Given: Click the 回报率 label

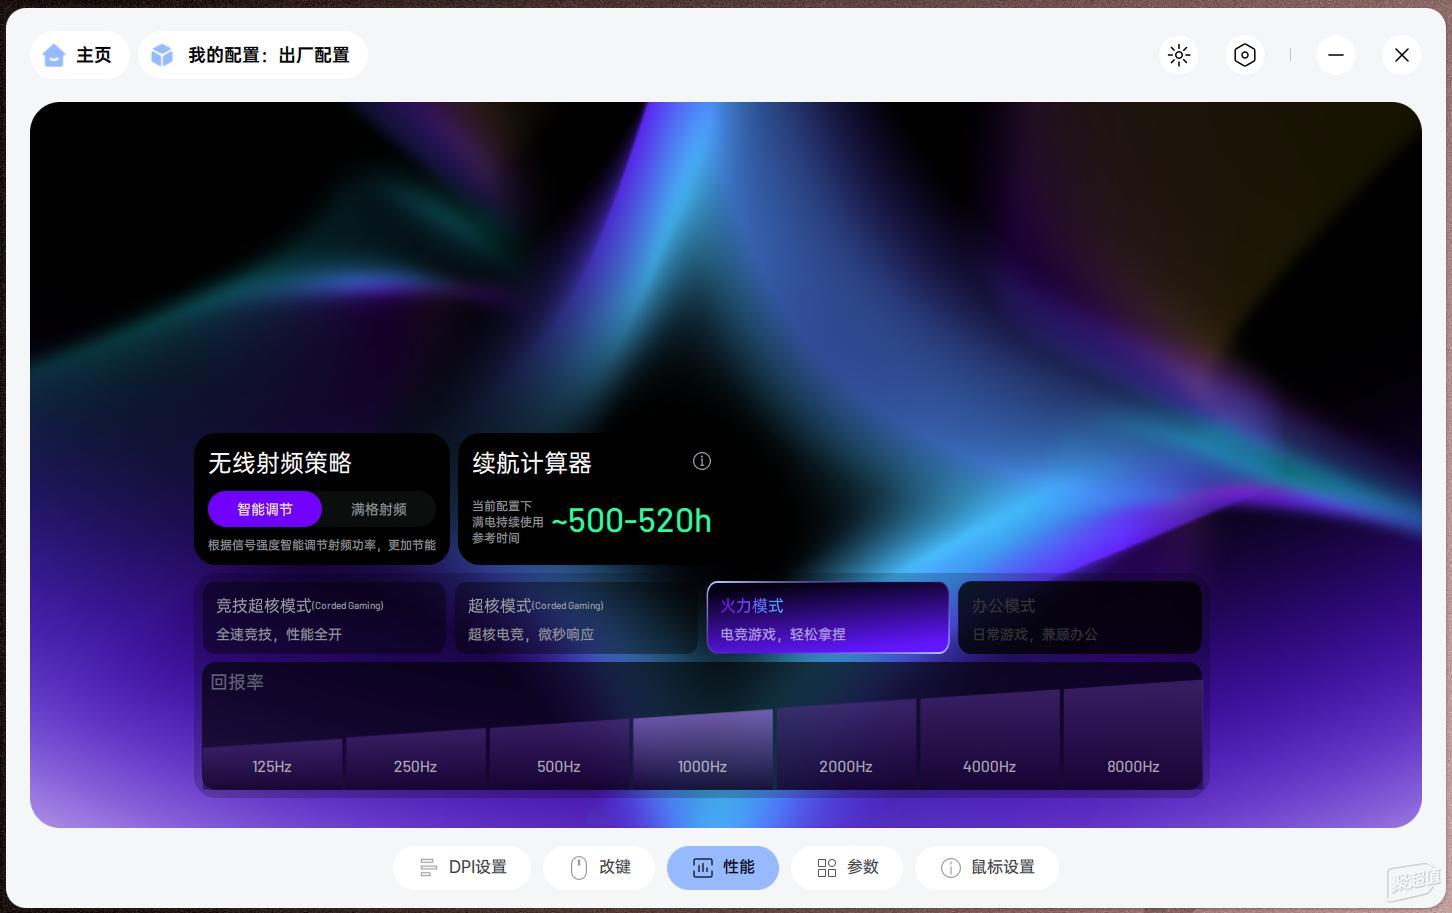Looking at the screenshot, I should coord(237,682).
